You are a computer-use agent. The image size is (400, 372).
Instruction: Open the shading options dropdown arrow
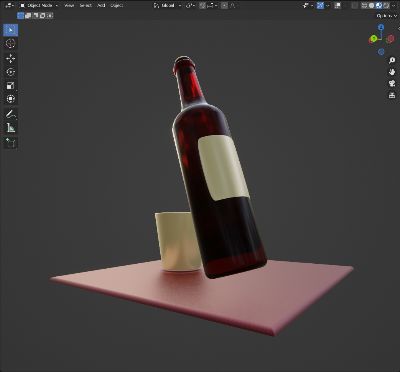point(393,5)
